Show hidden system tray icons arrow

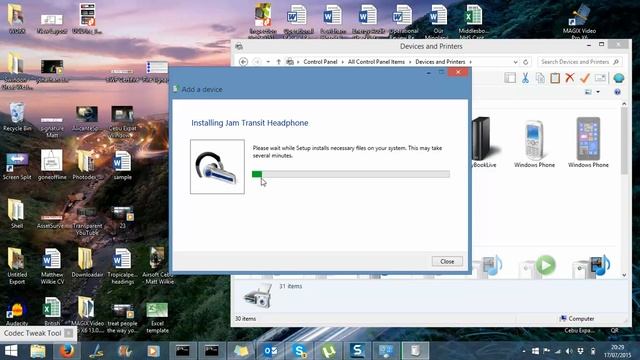point(524,351)
